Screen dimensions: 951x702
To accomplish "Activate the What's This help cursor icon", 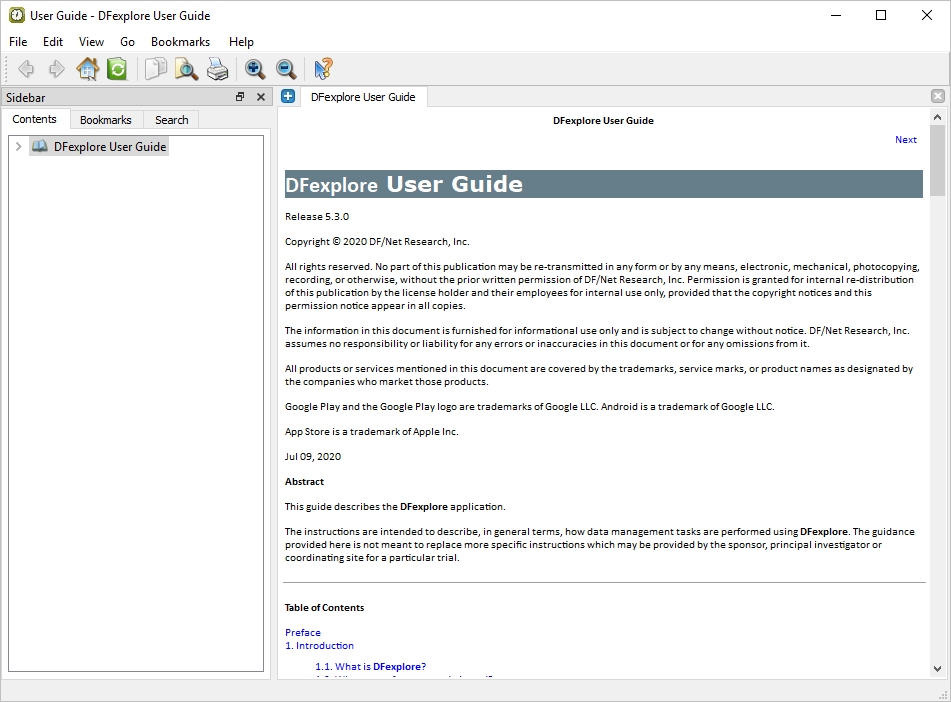I will click(x=323, y=69).
